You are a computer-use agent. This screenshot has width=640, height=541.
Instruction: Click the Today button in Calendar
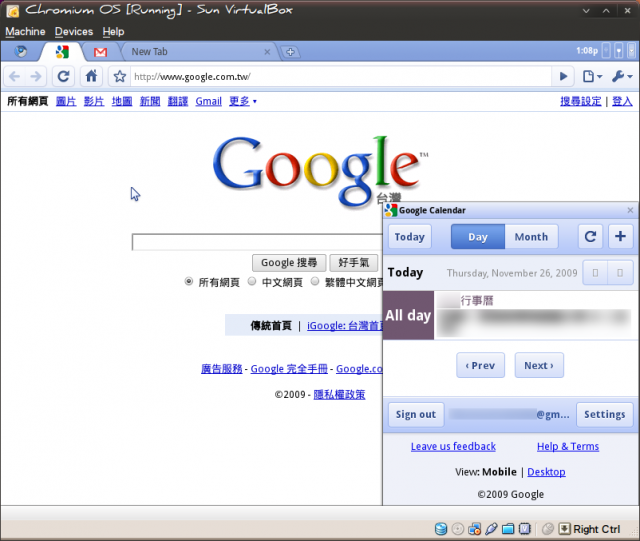409,236
